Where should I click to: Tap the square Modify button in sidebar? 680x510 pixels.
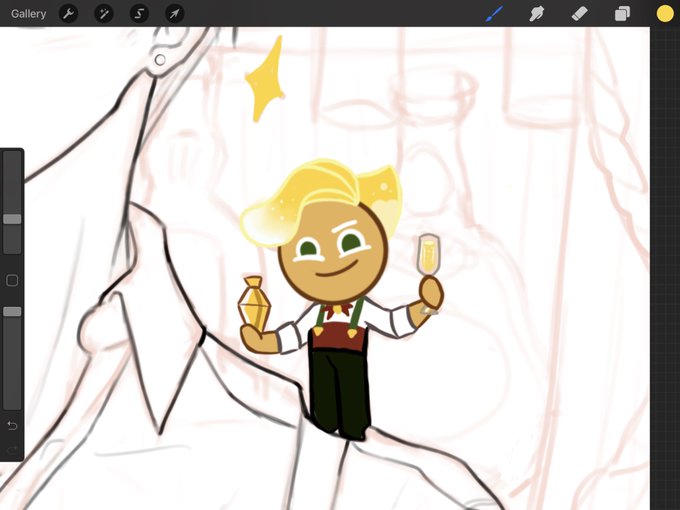[12, 281]
